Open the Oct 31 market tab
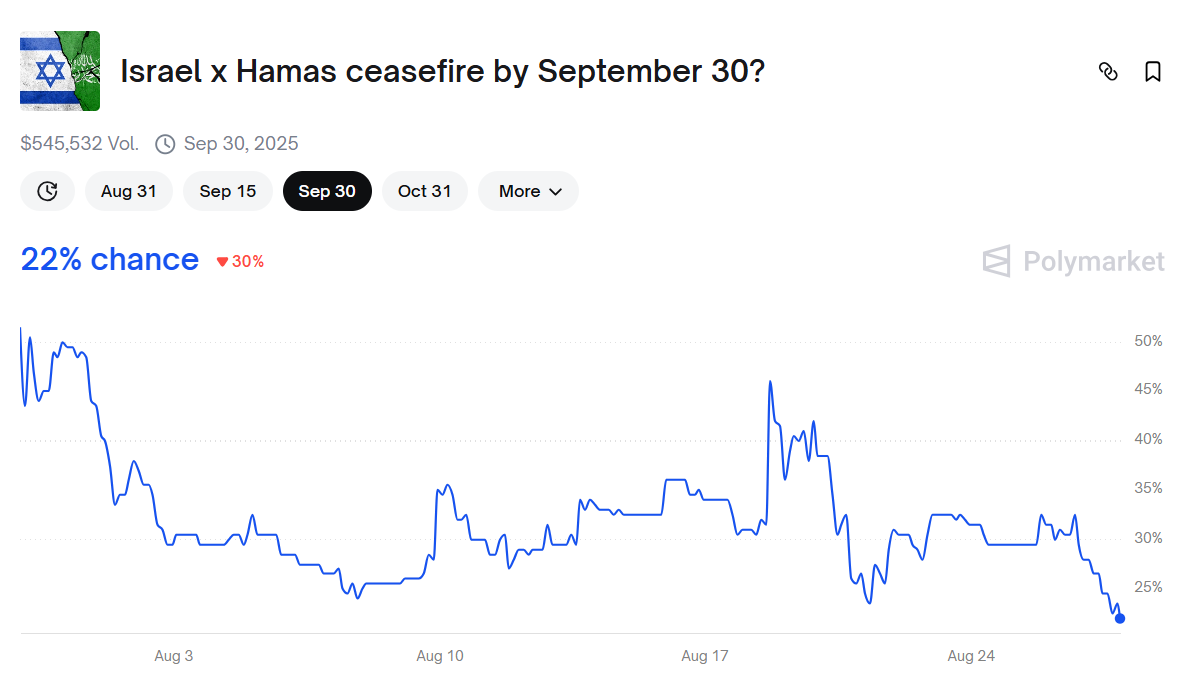The height and width of the screenshot is (682, 1185). pos(424,191)
